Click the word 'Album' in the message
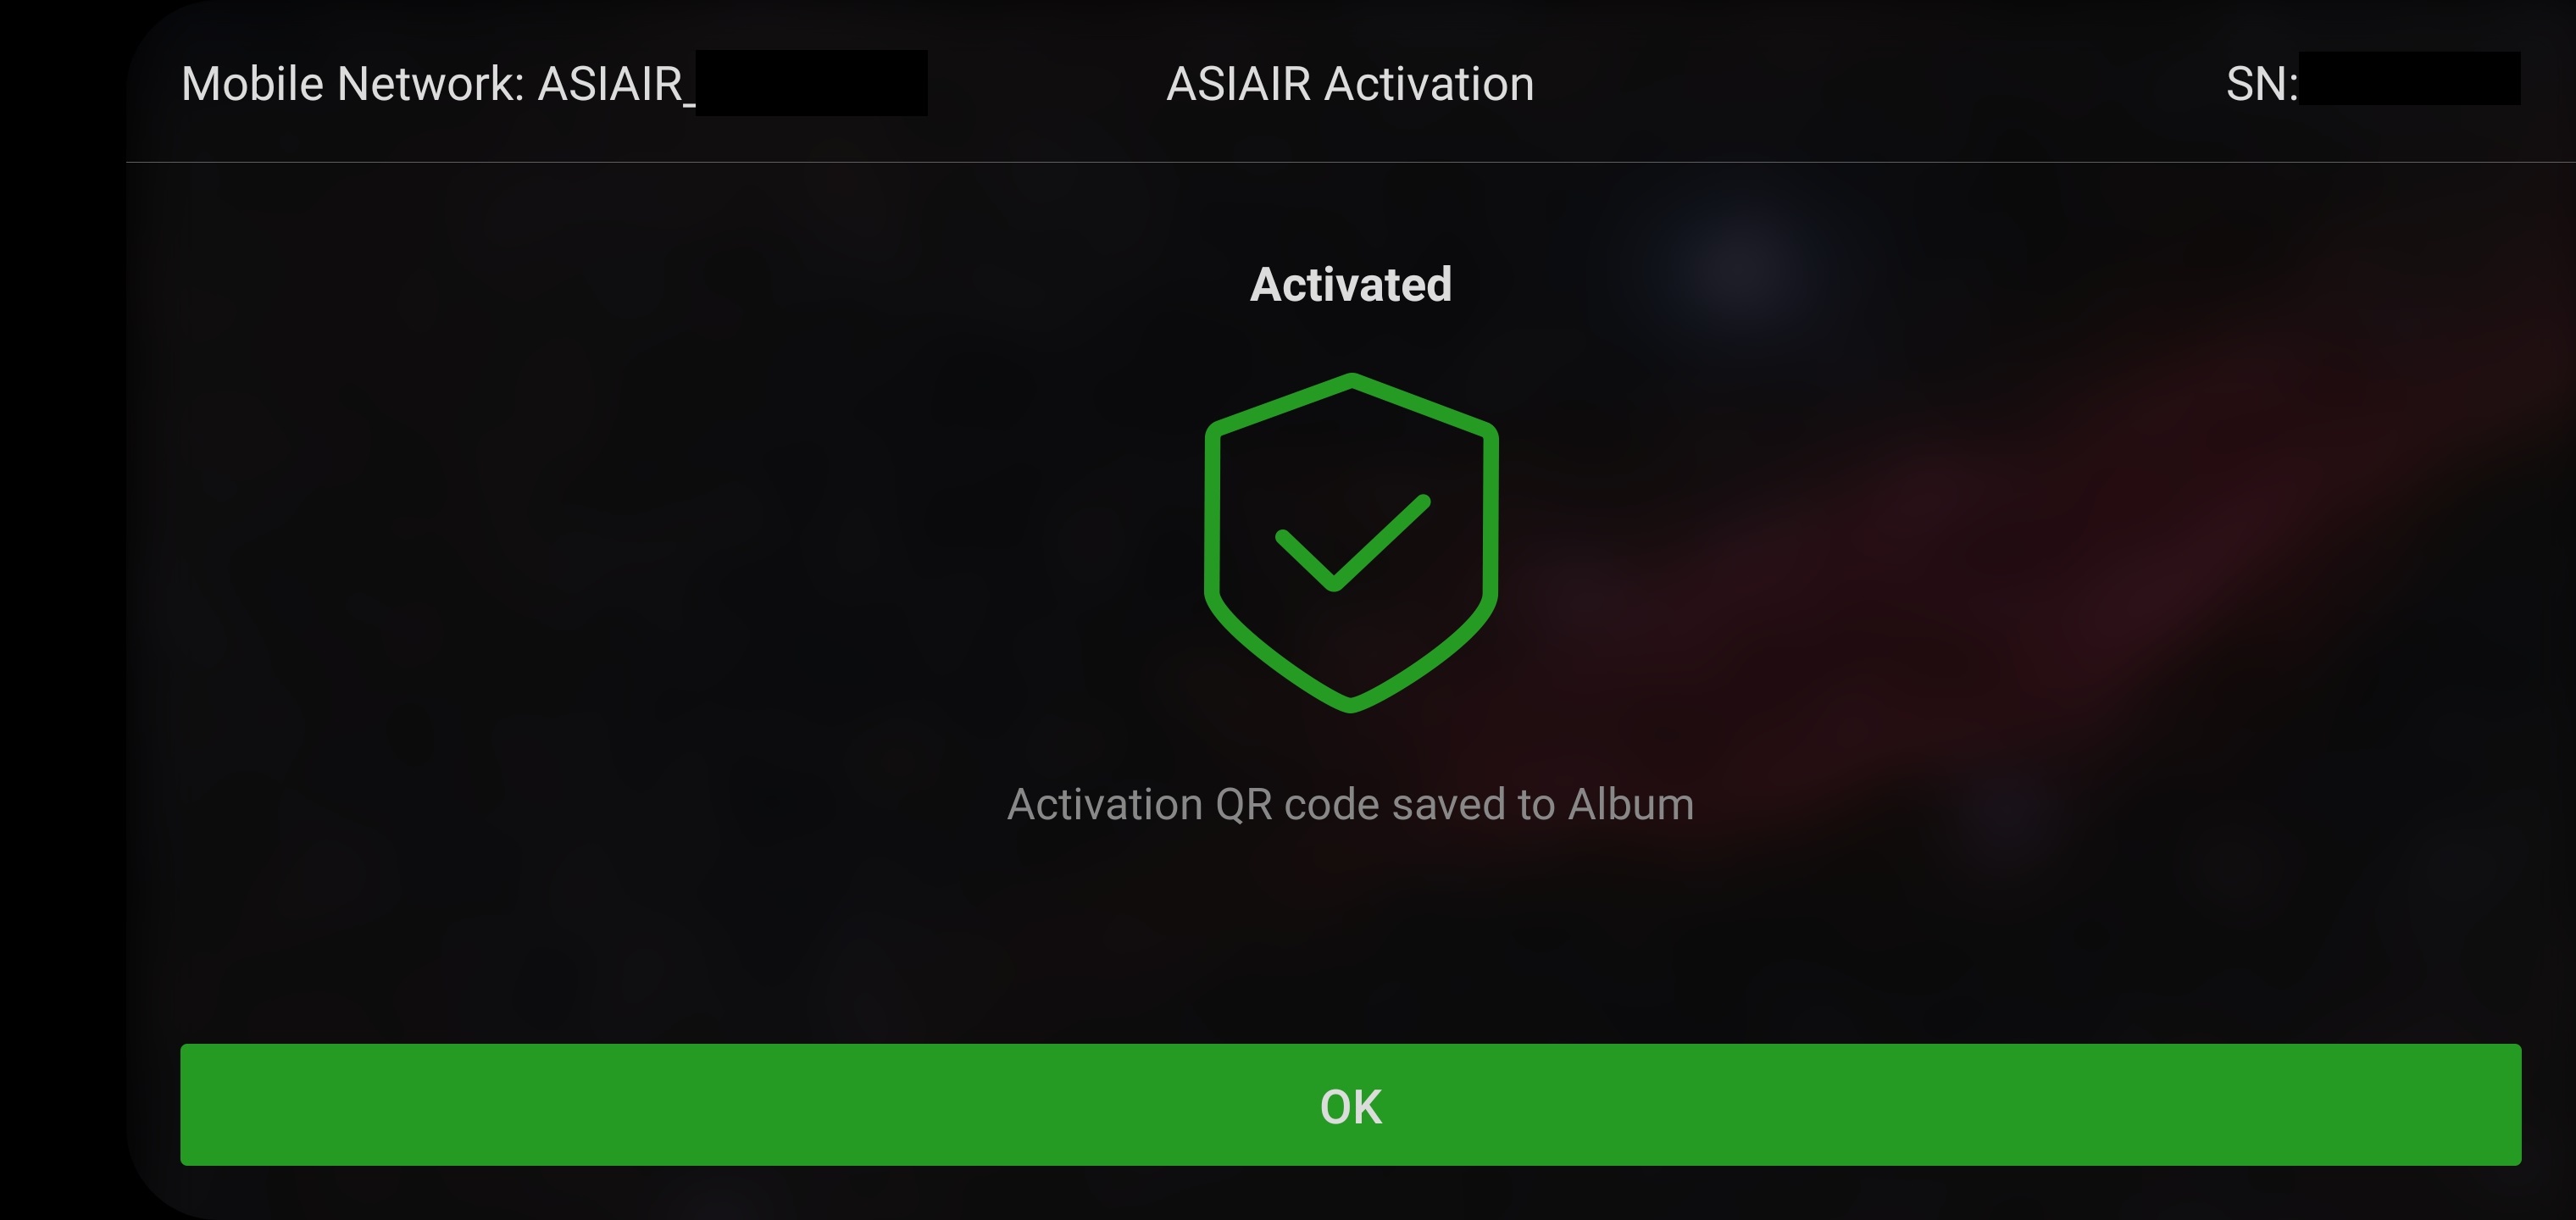The height and width of the screenshot is (1220, 2576). coord(1631,804)
